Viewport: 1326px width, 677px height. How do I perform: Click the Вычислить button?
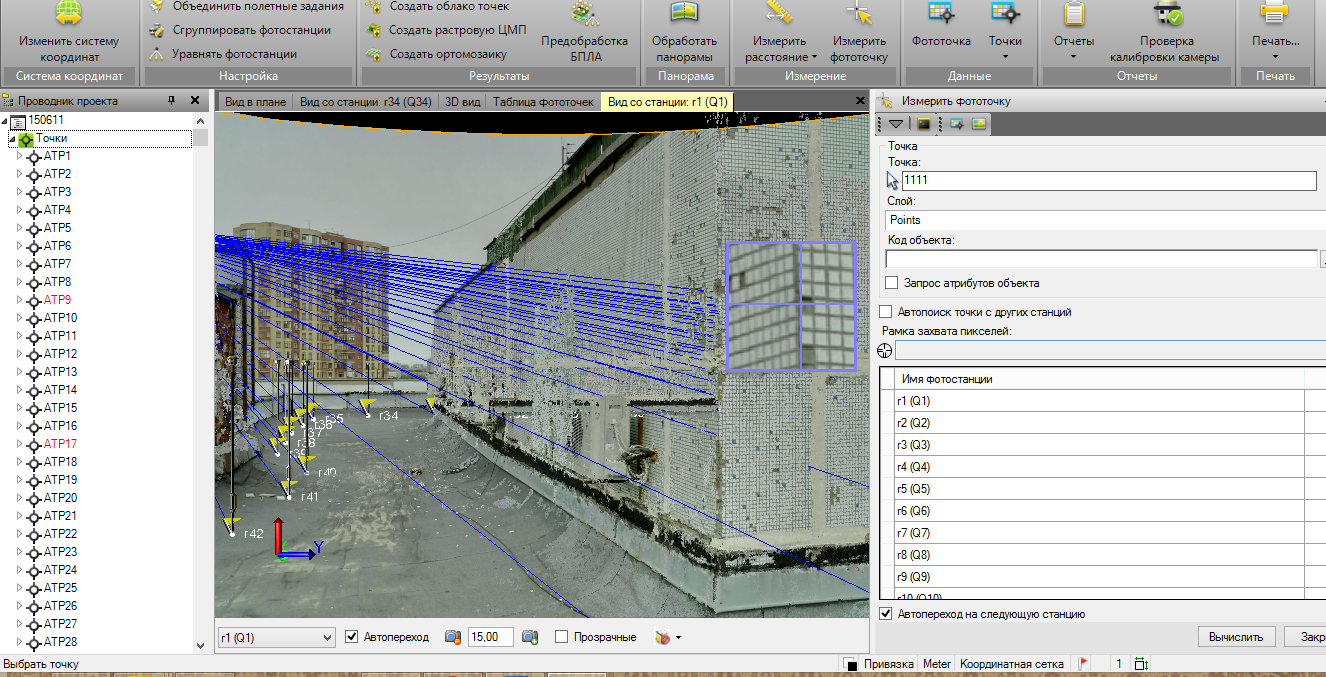(1237, 636)
